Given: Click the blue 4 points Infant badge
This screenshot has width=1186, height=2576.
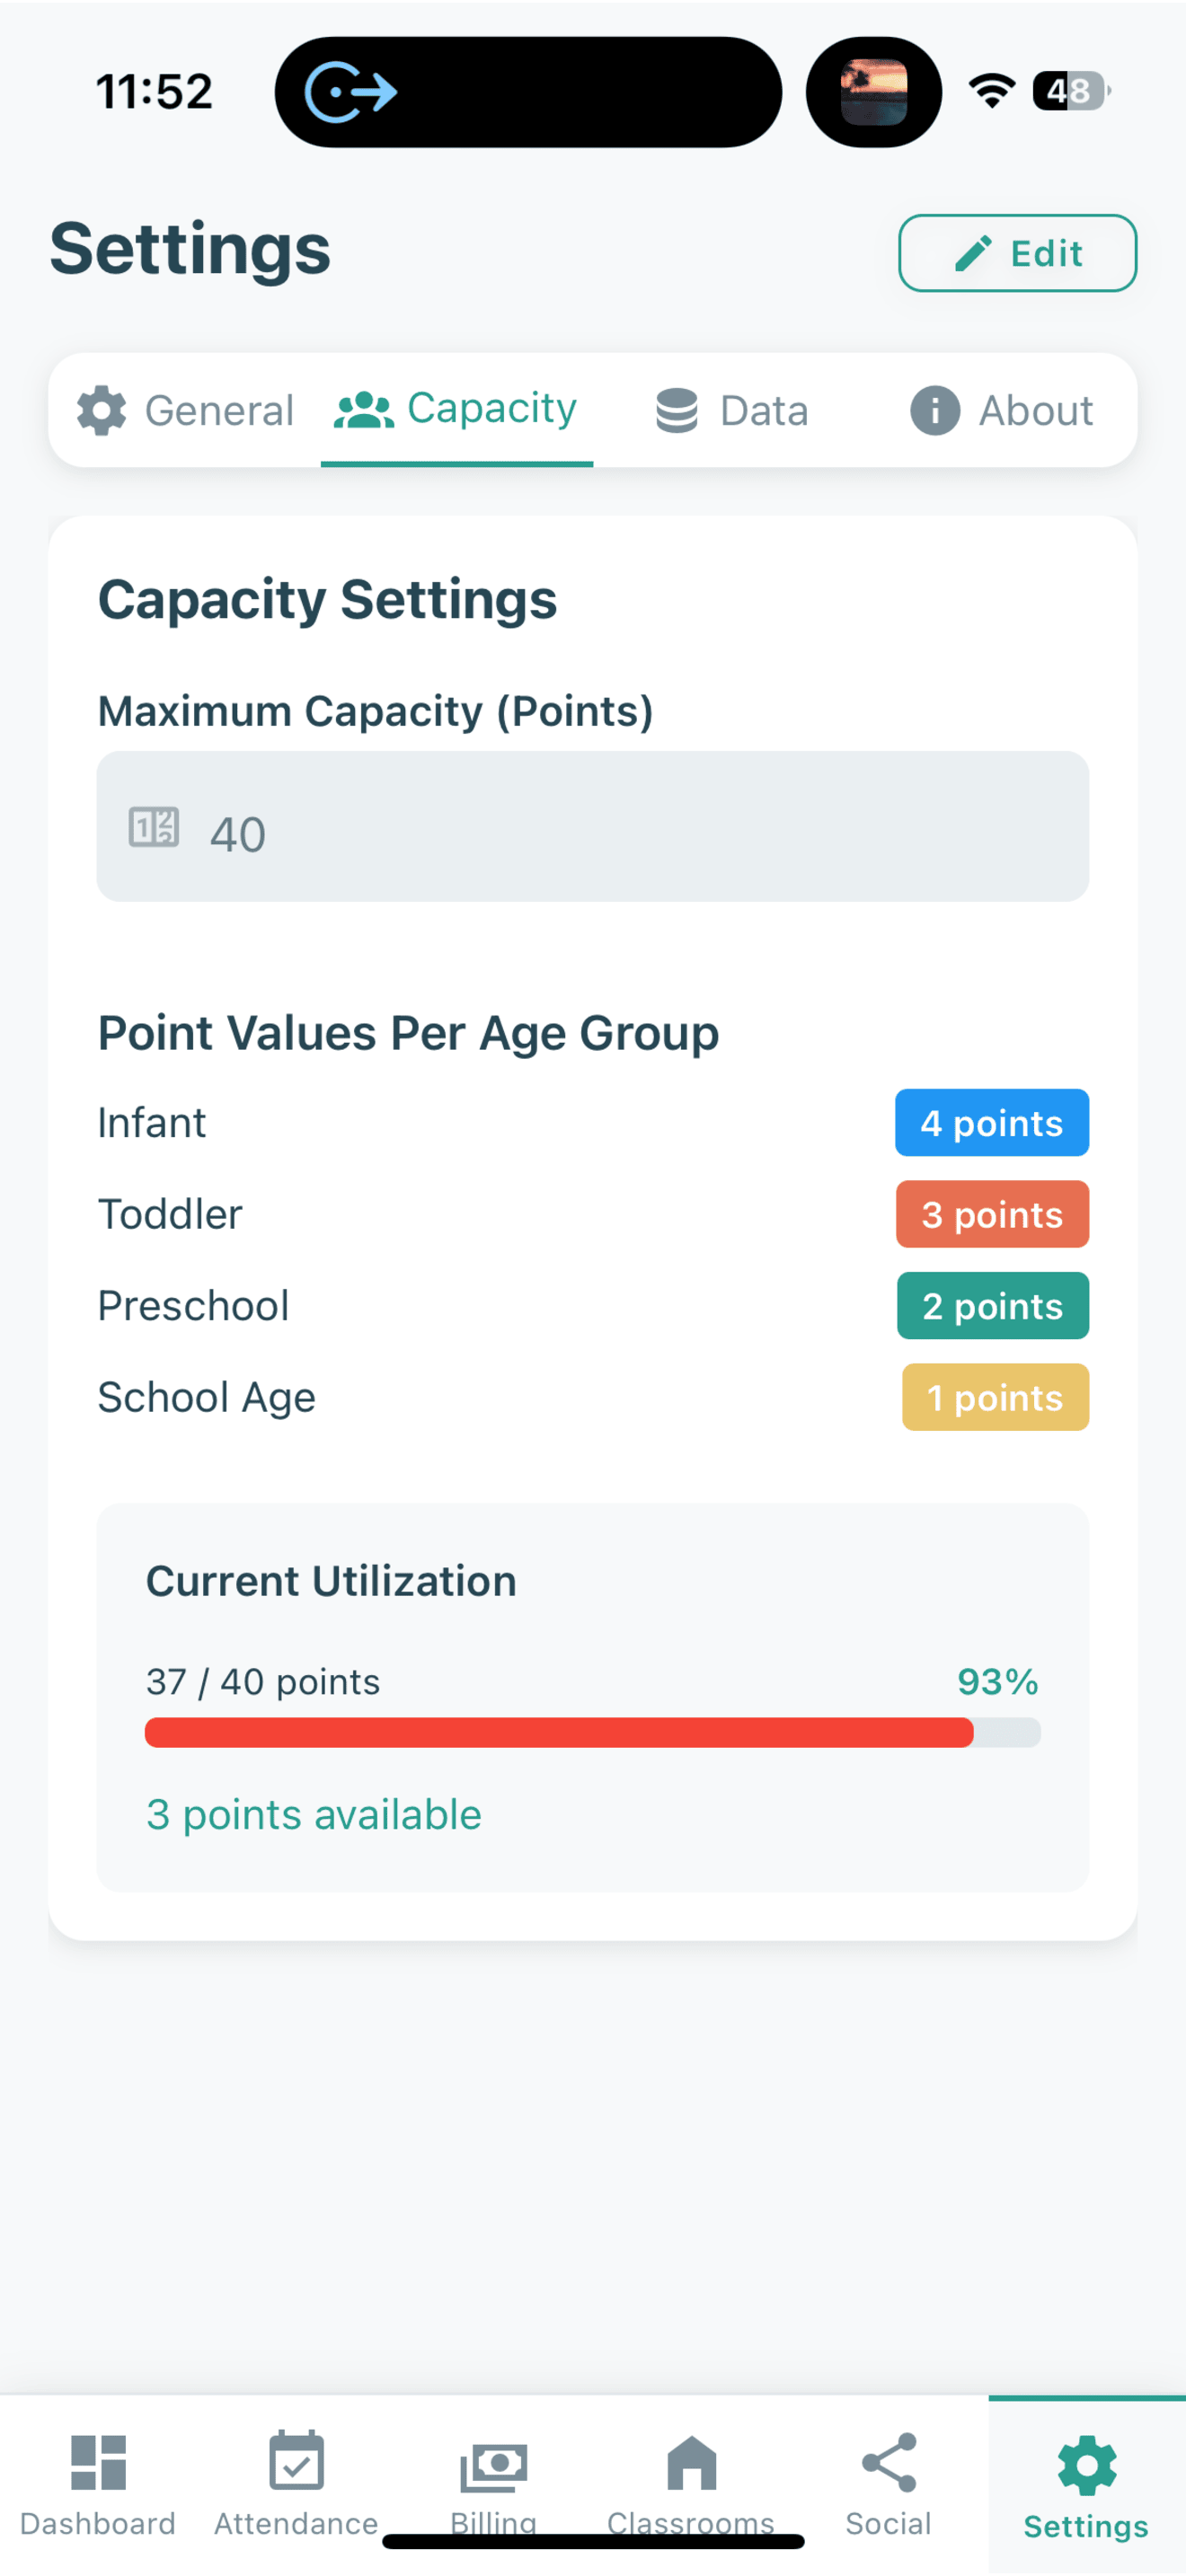Looking at the screenshot, I should (x=991, y=1122).
